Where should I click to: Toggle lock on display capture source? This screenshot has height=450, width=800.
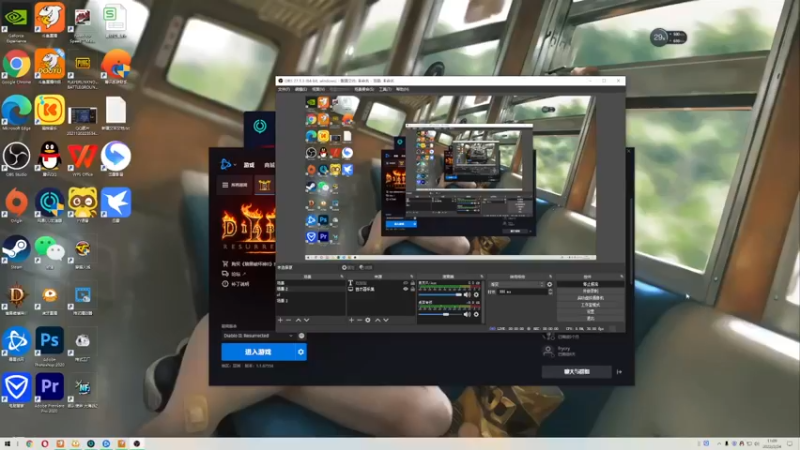point(412,289)
